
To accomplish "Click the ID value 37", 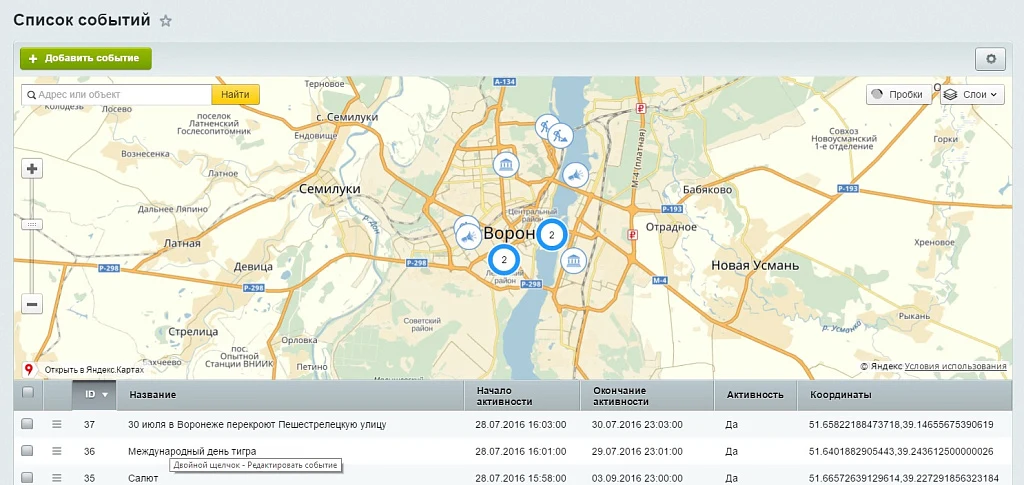I will tap(89, 424).
